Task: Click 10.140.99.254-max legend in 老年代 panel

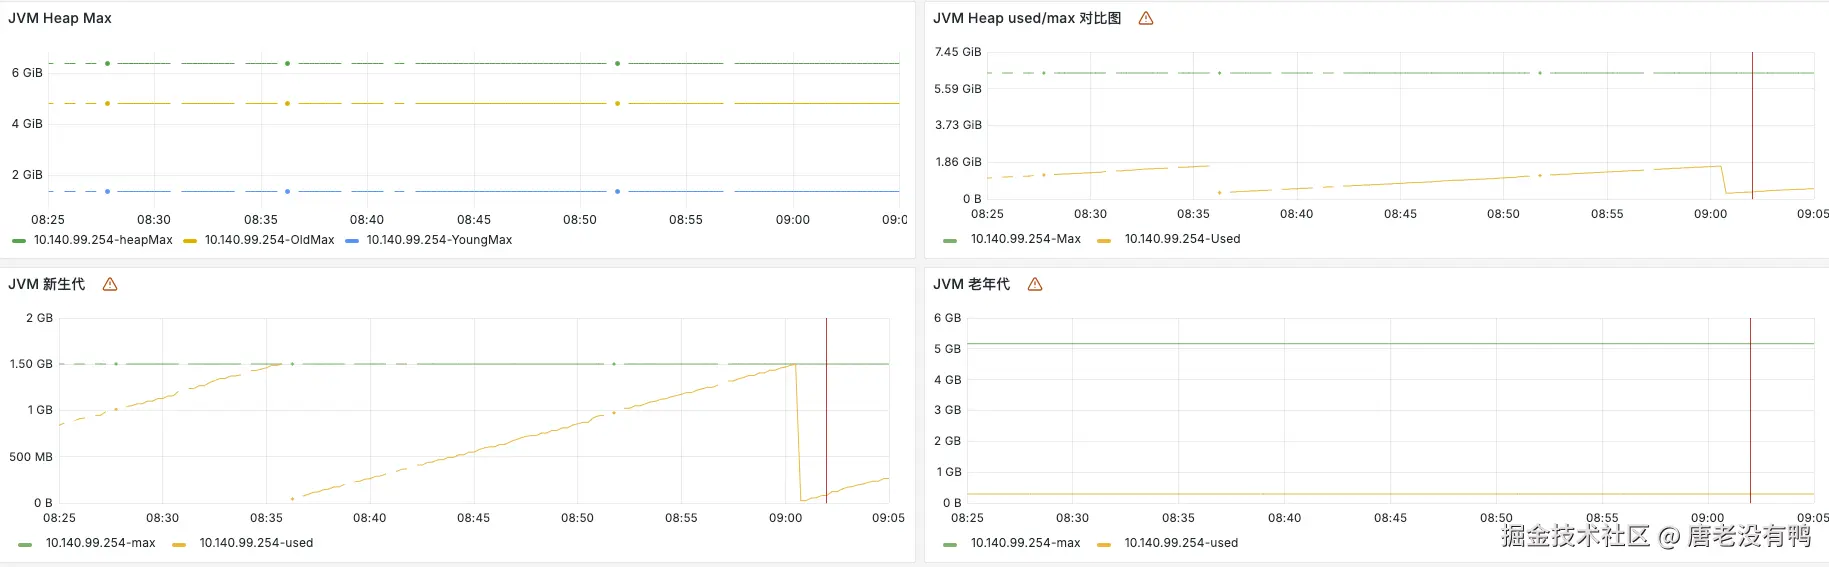Action: pos(1025,543)
